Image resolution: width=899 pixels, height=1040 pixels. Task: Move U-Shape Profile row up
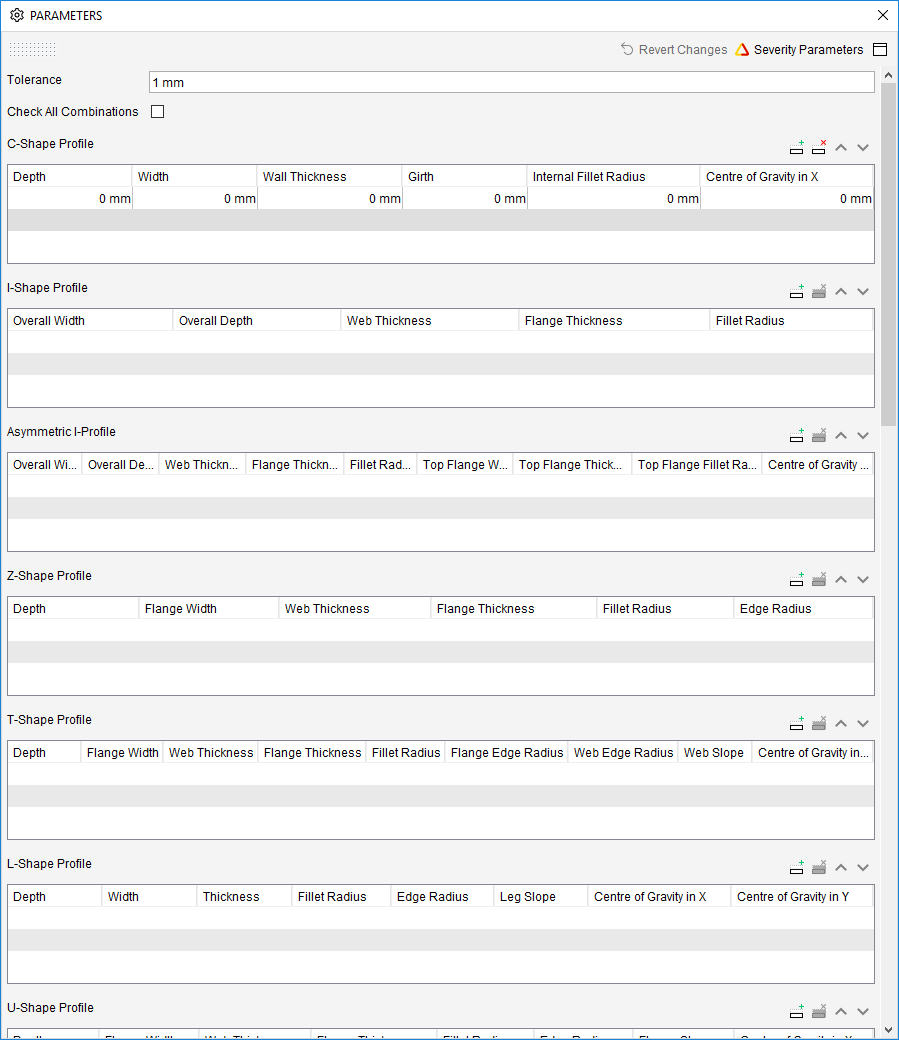click(841, 1011)
